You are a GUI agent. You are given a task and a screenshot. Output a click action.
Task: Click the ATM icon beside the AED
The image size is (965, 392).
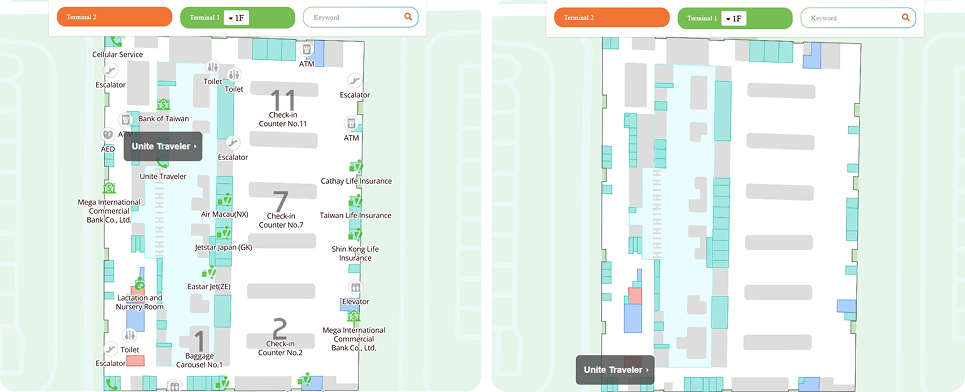(126, 119)
